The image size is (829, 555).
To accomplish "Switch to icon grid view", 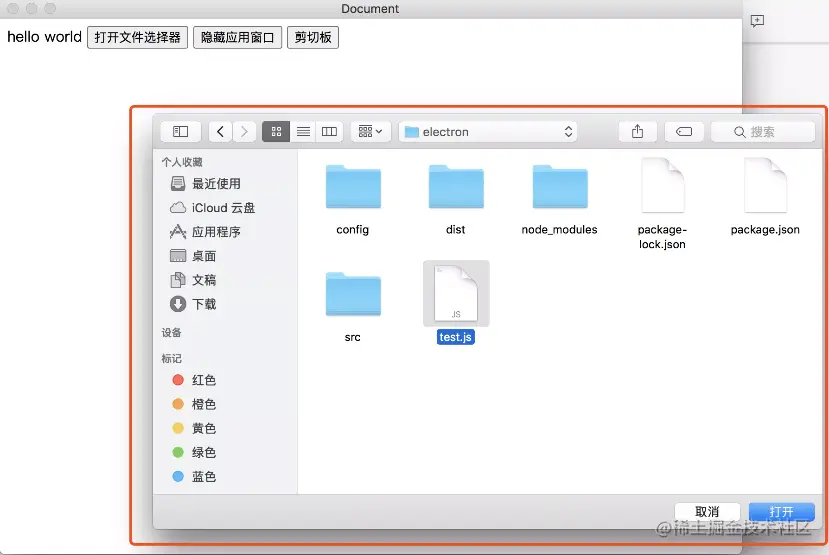I will 276,132.
